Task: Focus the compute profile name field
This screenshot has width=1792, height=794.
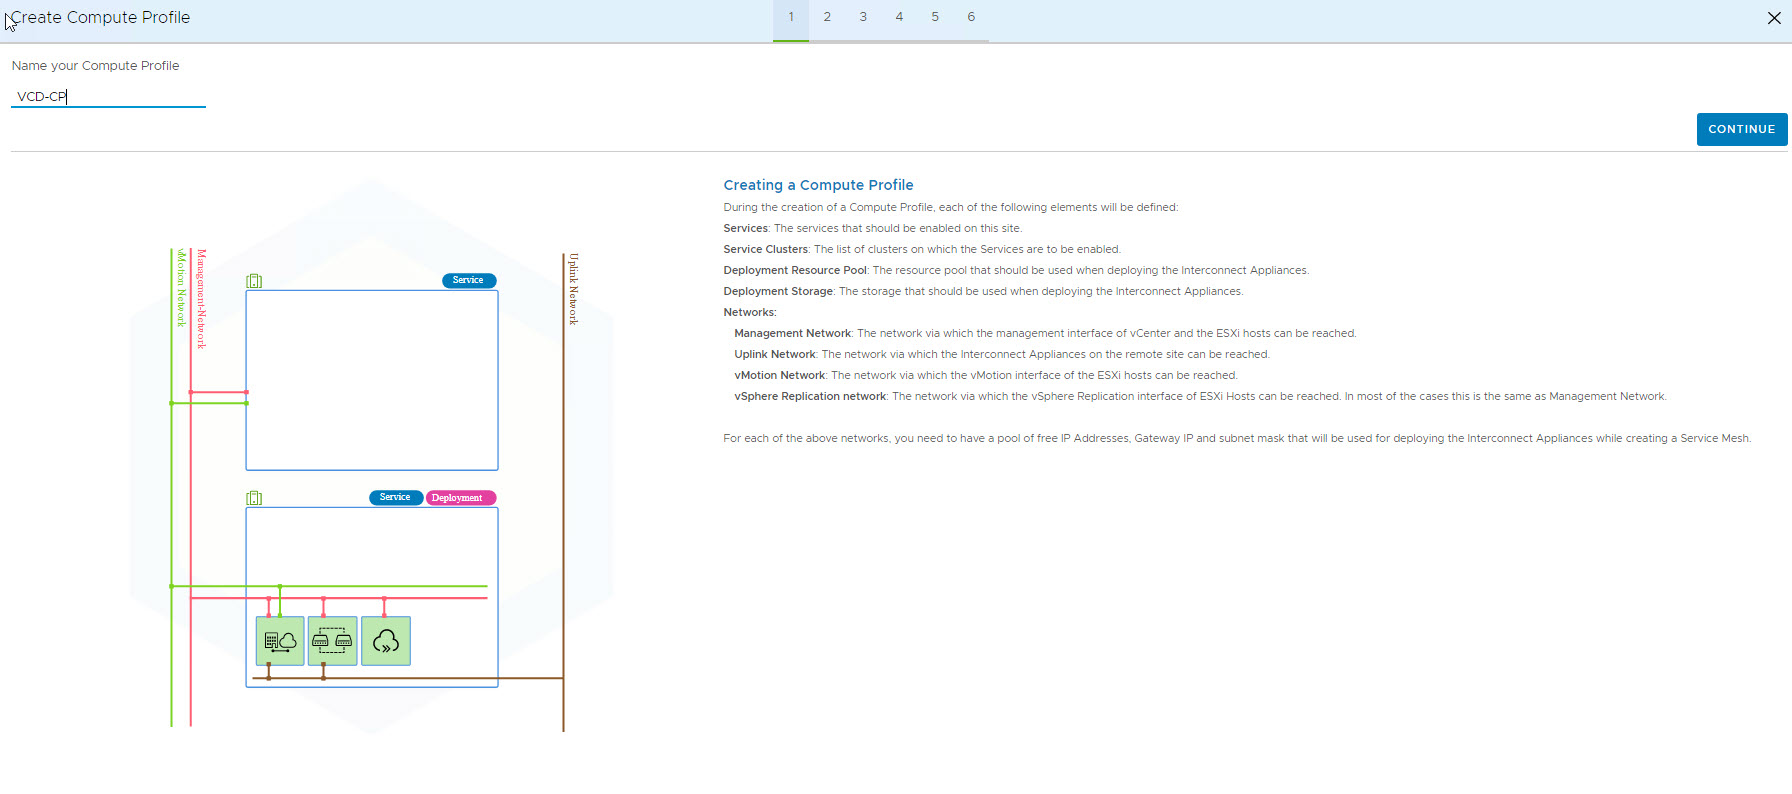Action: click(x=108, y=97)
